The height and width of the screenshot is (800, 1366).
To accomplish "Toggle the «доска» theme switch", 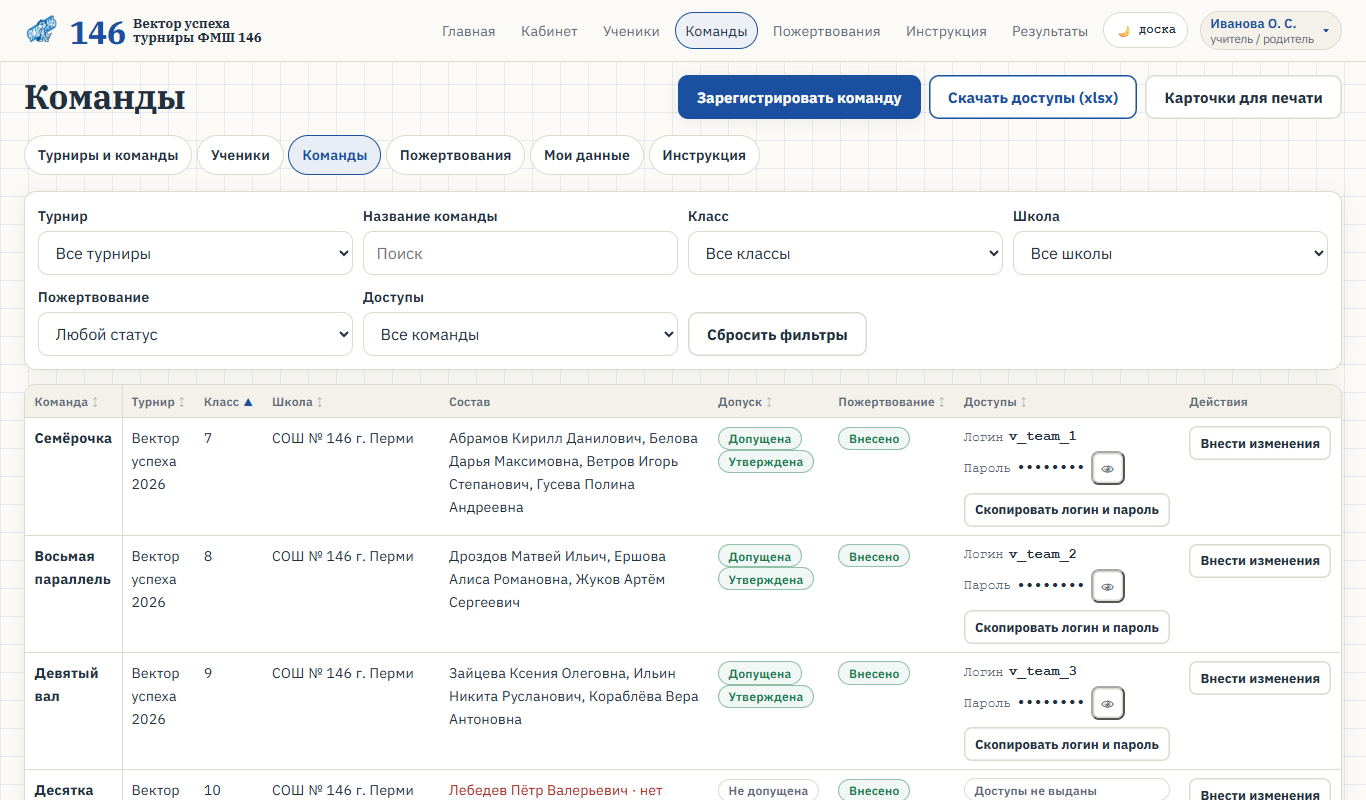I will (1145, 30).
